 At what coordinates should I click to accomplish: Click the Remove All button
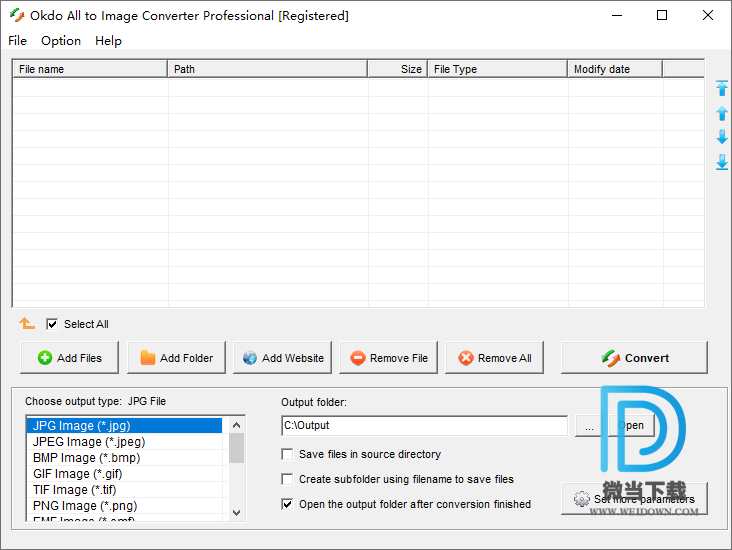[494, 358]
